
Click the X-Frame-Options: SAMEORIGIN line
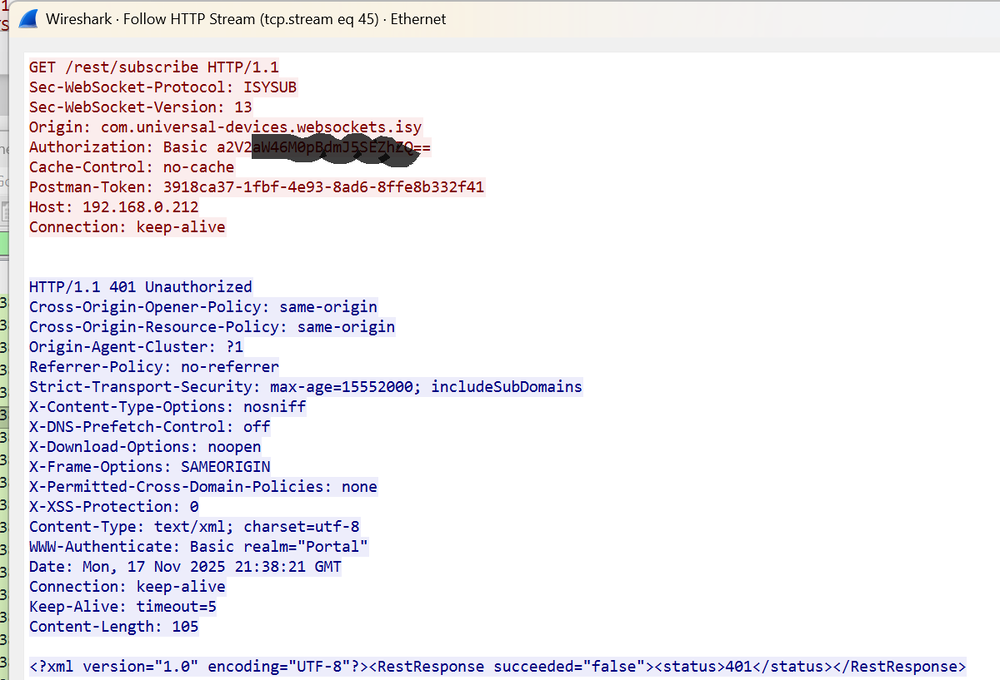point(149,467)
